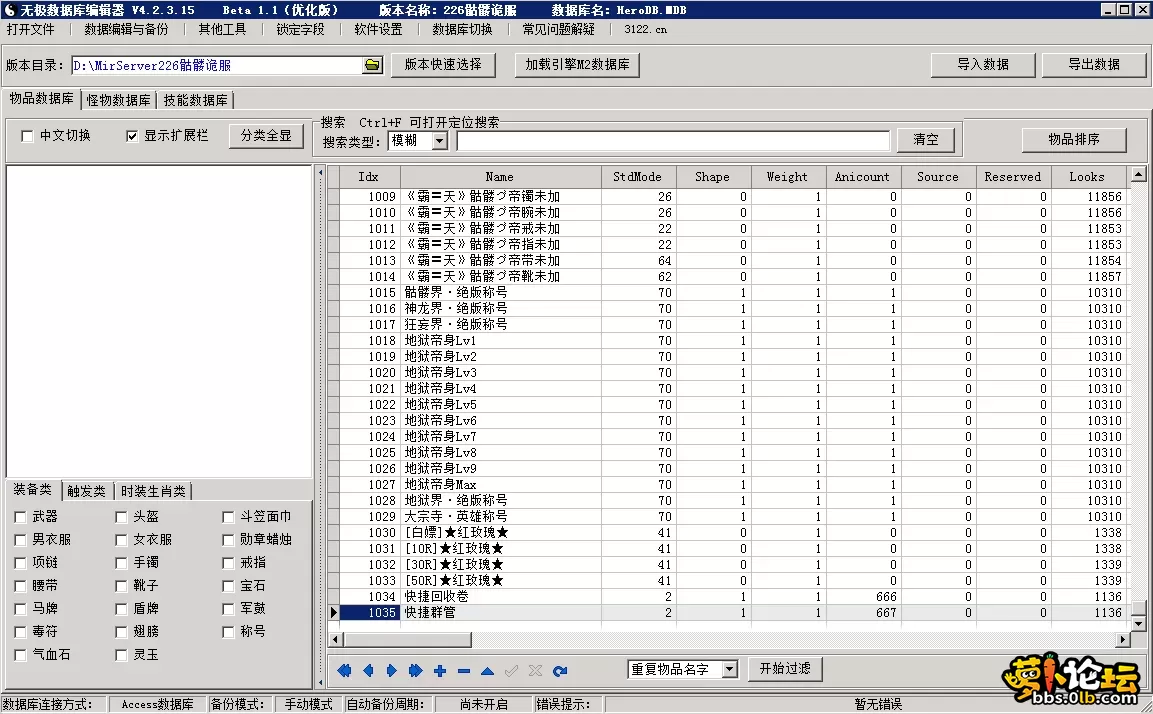Screen dimensions: 1153x714
Task: Open 打开文件 menu
Action: click(x=30, y=29)
